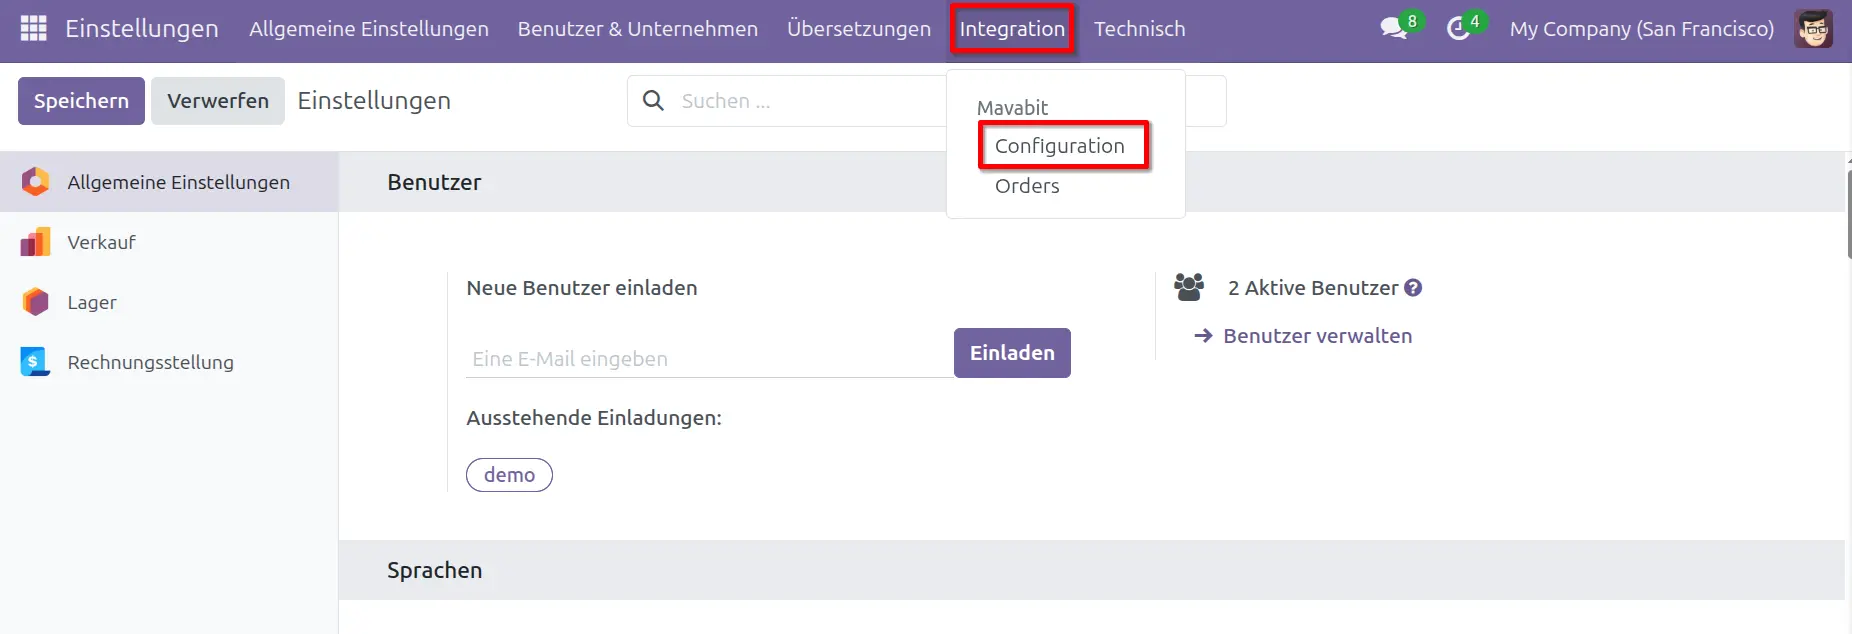Open the Technisch menu
Screen dimensions: 1852x634
1139,28
